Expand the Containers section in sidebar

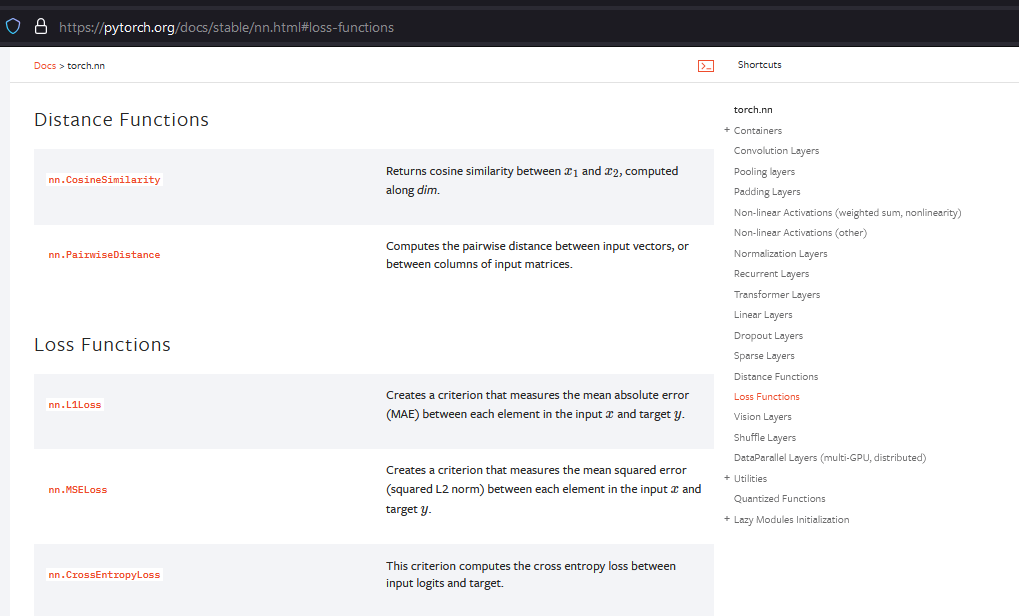tap(727, 130)
